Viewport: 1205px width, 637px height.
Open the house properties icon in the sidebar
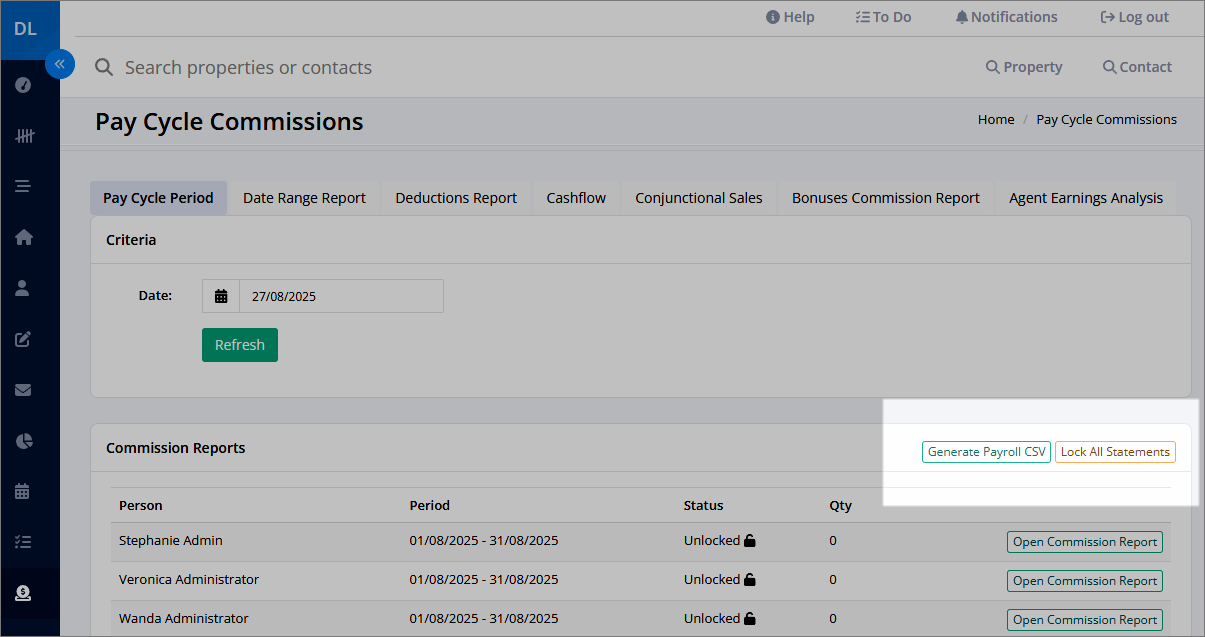(x=24, y=237)
